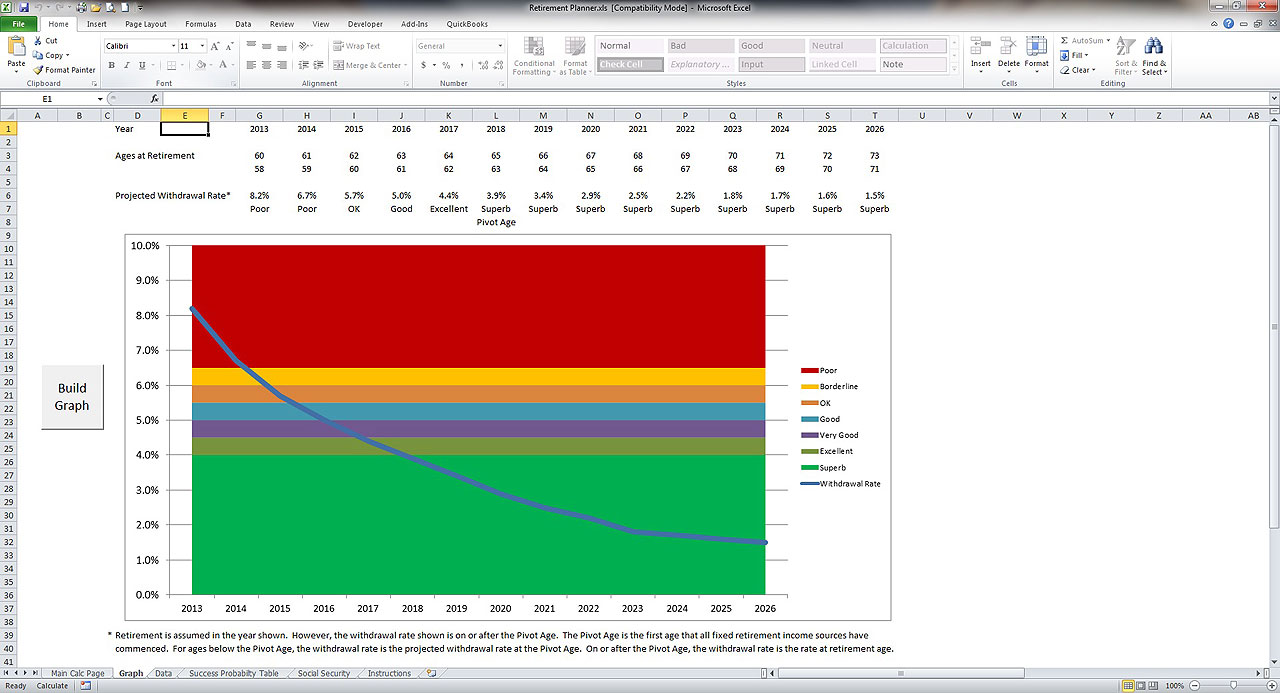The height and width of the screenshot is (693, 1280).
Task: Open the Microsoft Excel Help icon
Action: click(1228, 23)
